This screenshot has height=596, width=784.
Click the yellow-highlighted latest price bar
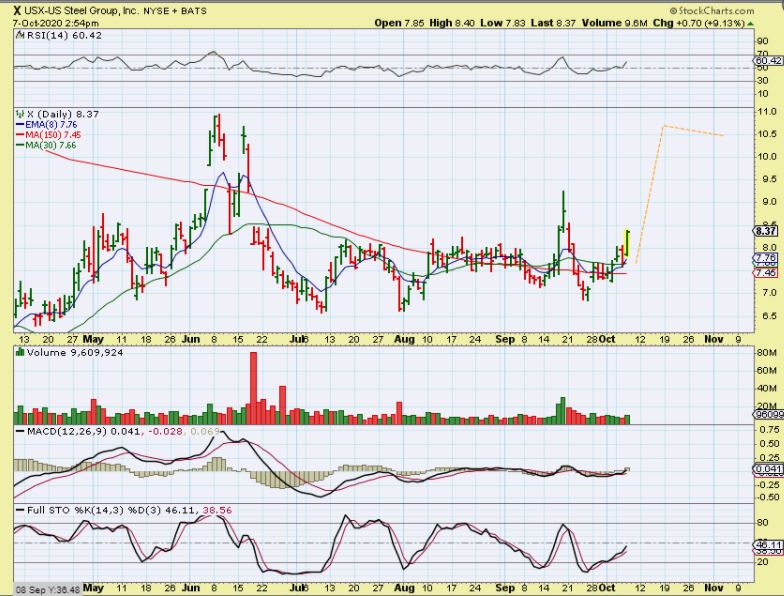[626, 243]
